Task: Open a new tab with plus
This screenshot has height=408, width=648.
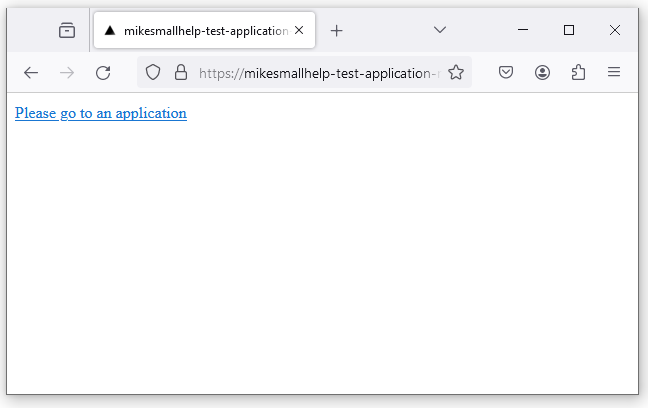Action: [336, 31]
